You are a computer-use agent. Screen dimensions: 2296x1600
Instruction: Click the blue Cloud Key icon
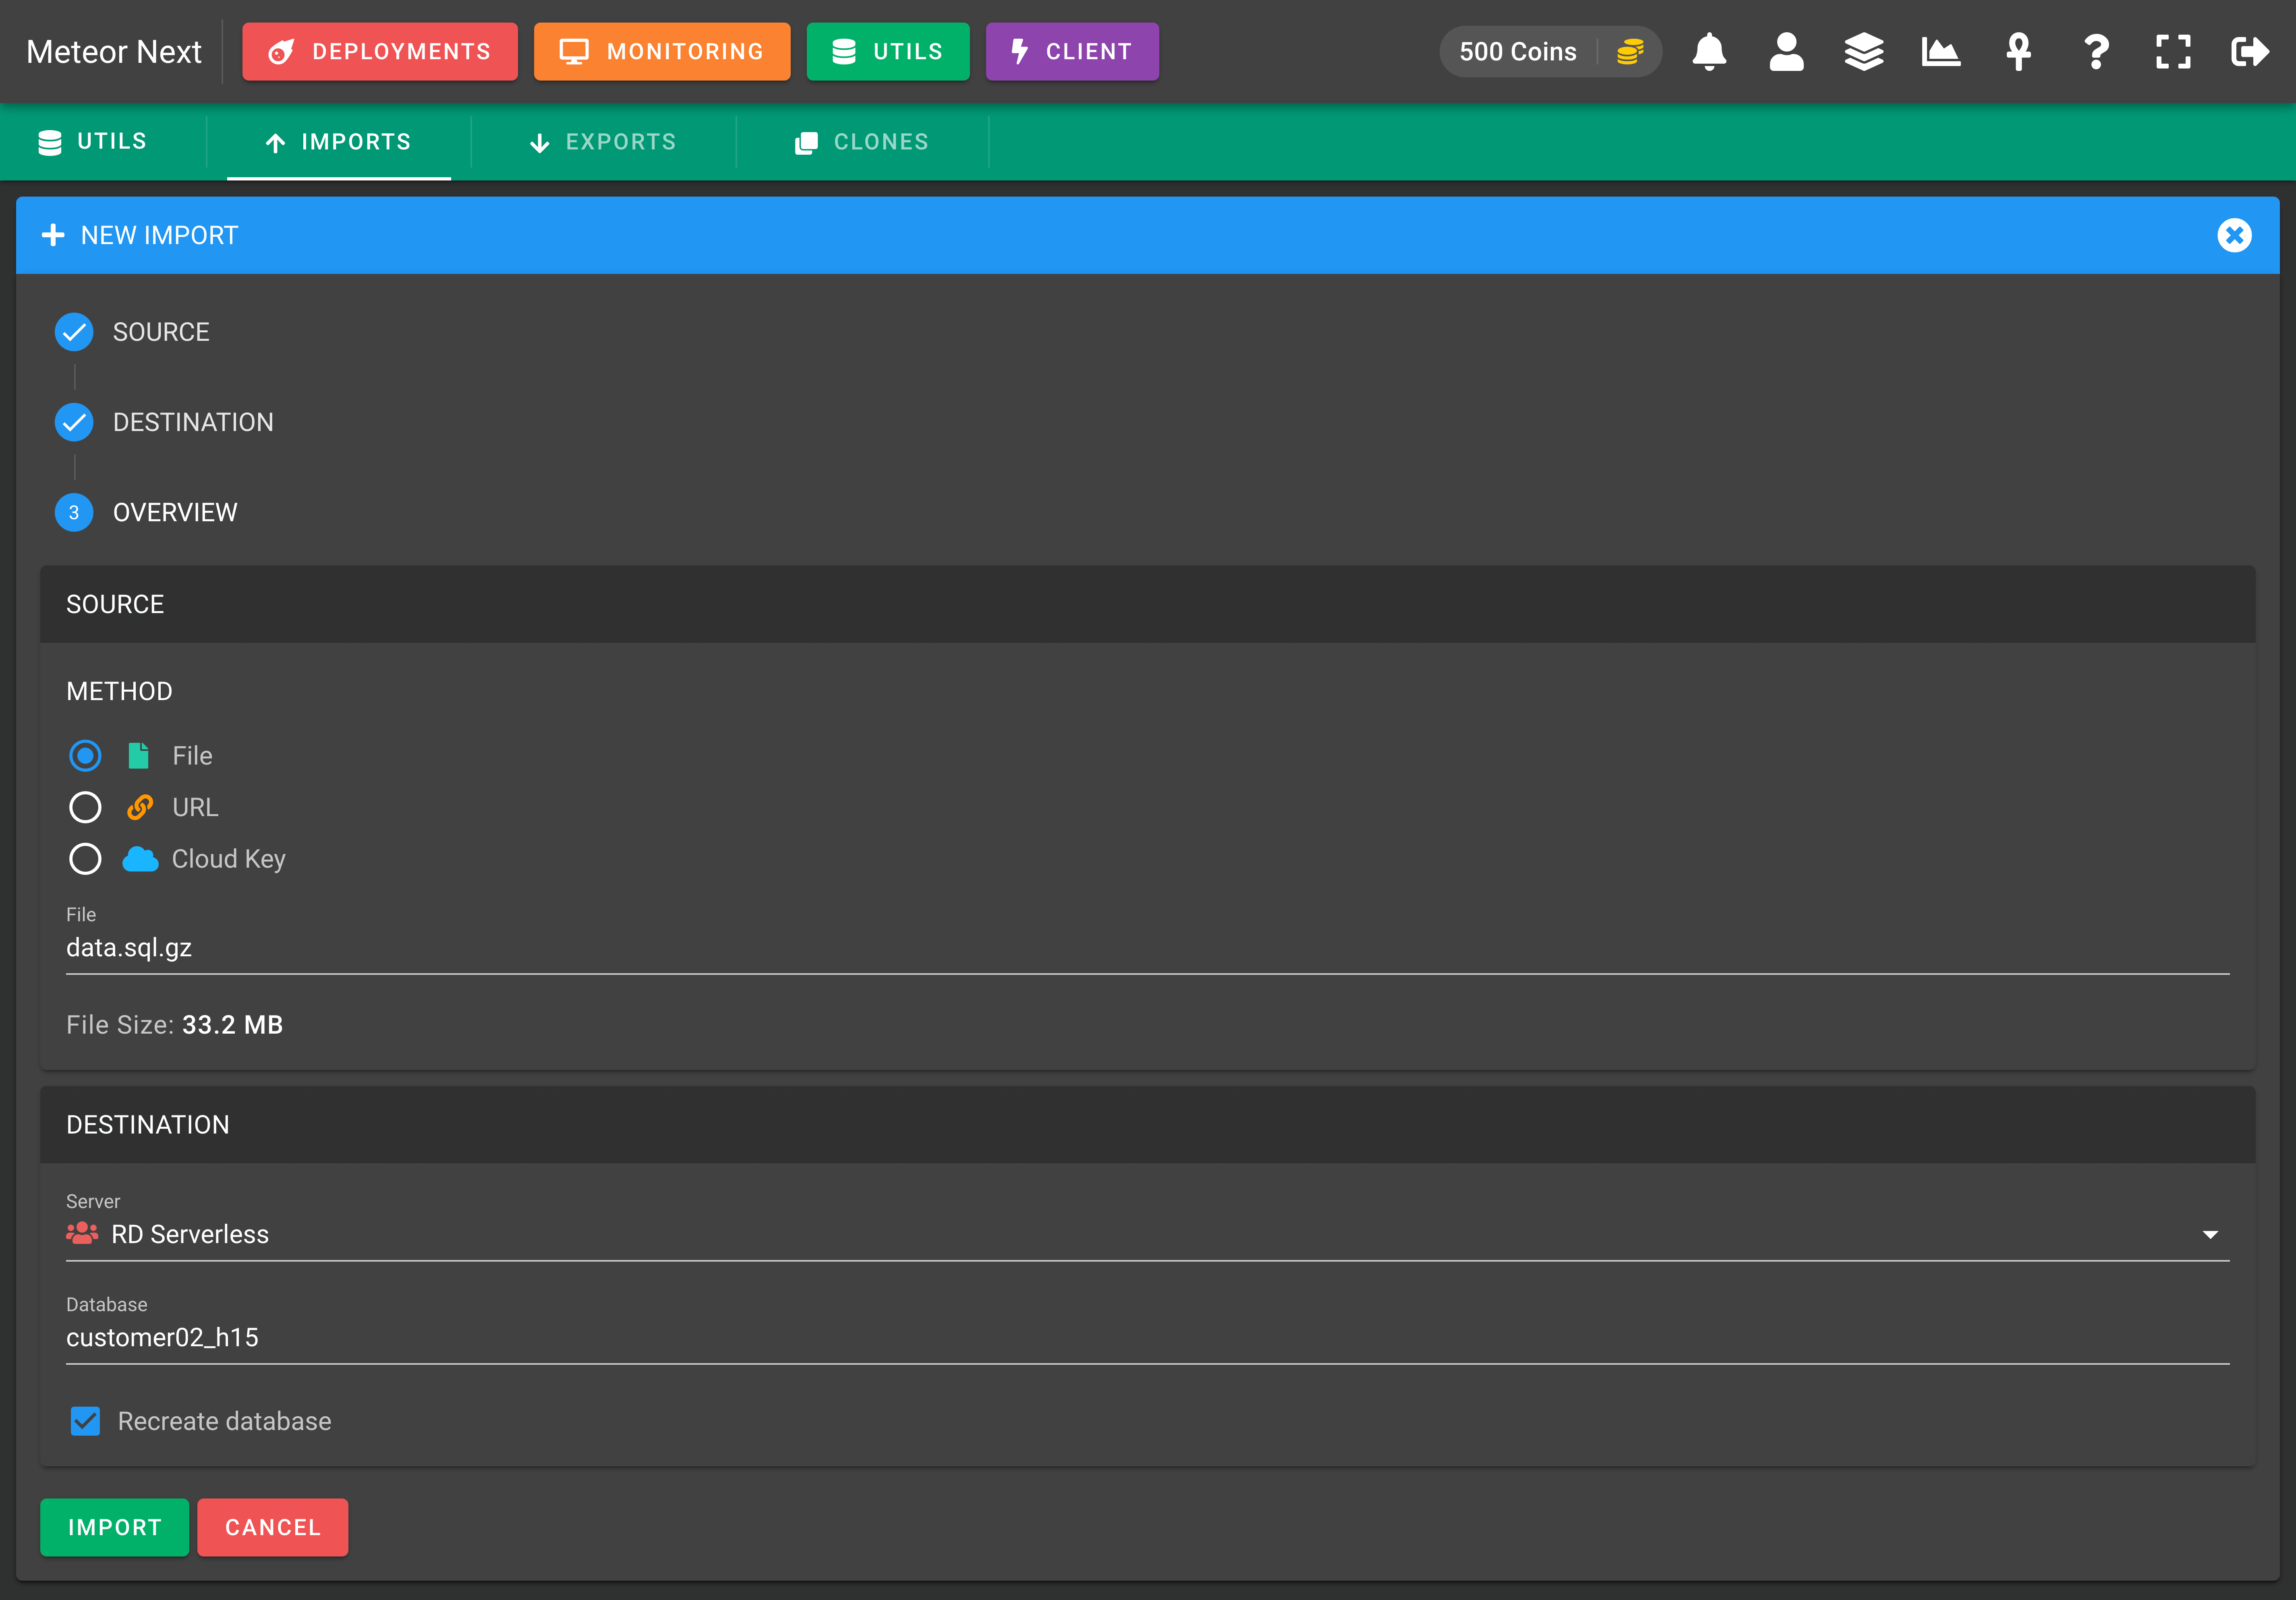pyautogui.click(x=140, y=859)
